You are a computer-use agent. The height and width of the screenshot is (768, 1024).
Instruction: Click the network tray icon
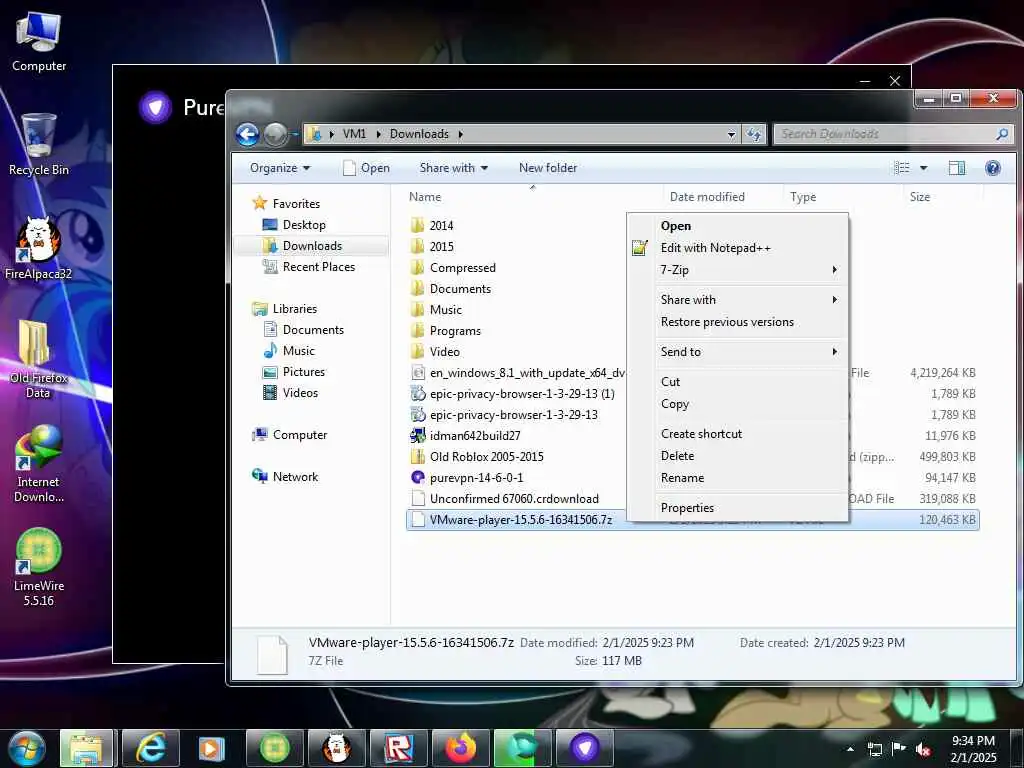(874, 749)
